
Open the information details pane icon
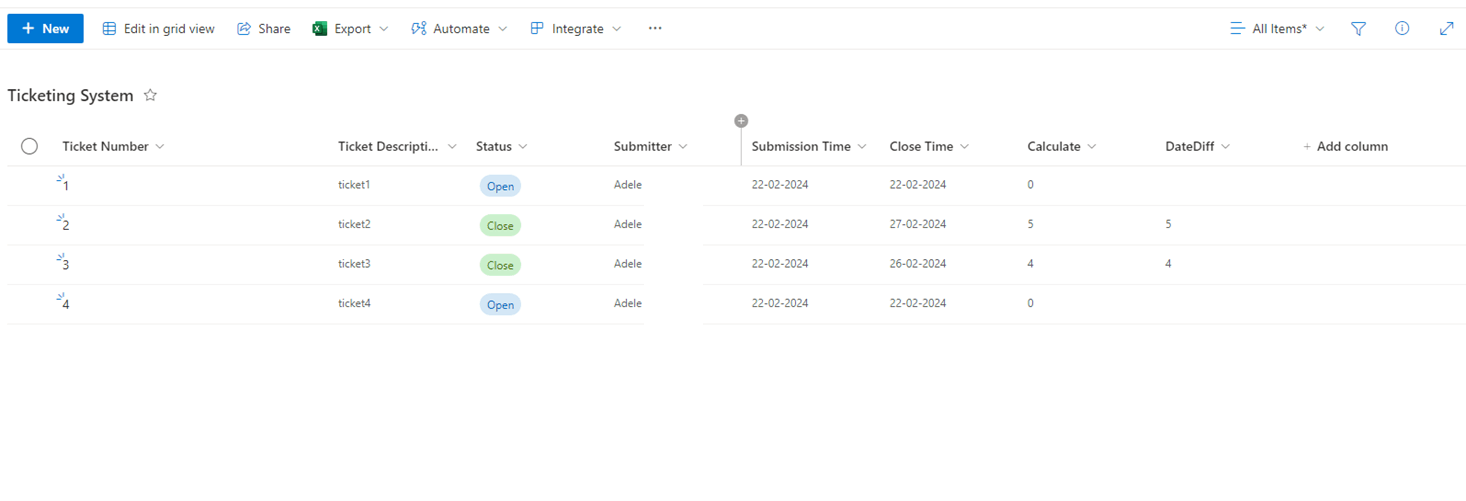click(x=1402, y=29)
